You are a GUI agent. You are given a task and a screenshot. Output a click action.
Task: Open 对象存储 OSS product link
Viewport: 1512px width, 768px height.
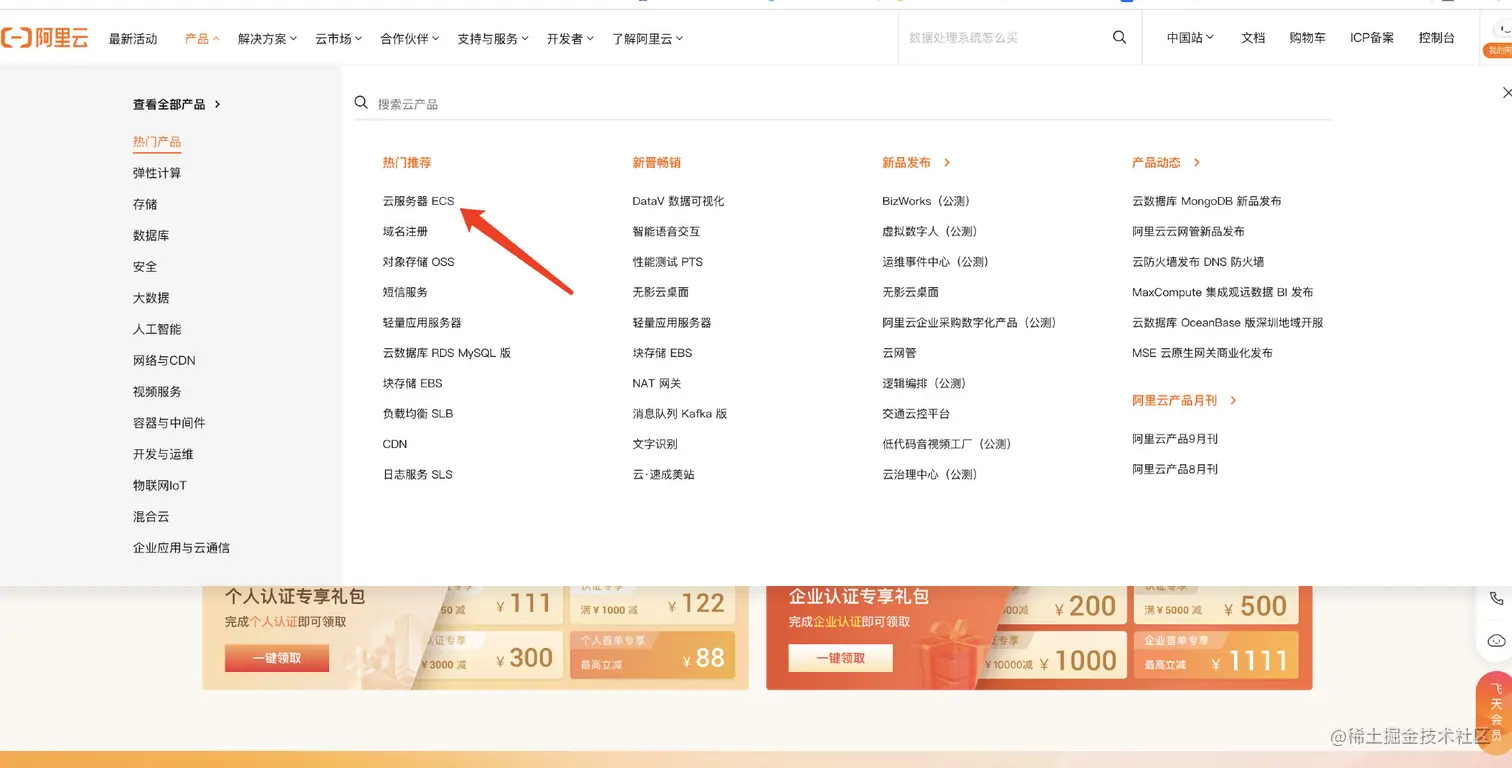tap(418, 262)
